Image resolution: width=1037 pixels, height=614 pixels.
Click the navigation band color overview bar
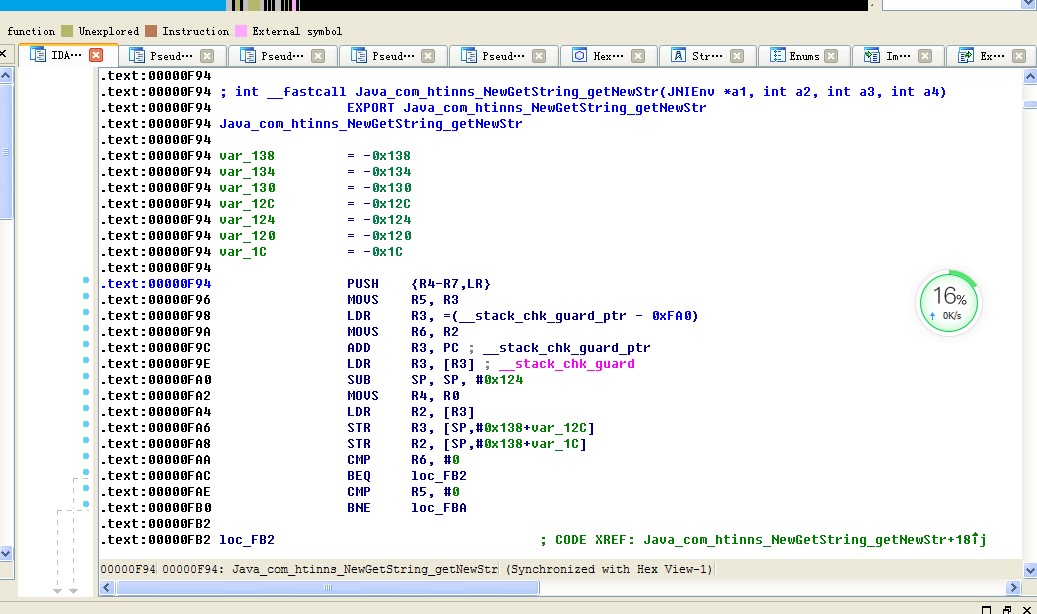pyautogui.click(x=434, y=5)
